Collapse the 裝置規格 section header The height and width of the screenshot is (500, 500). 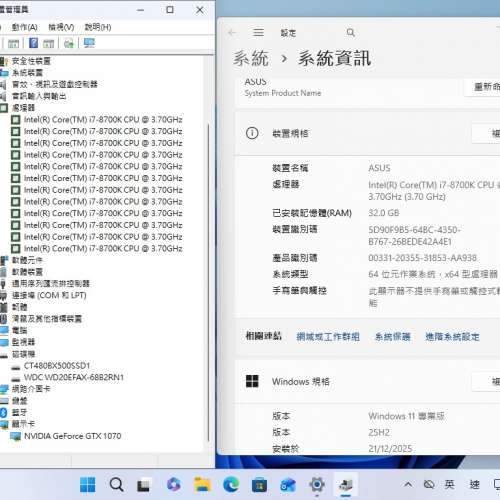coord(367,133)
